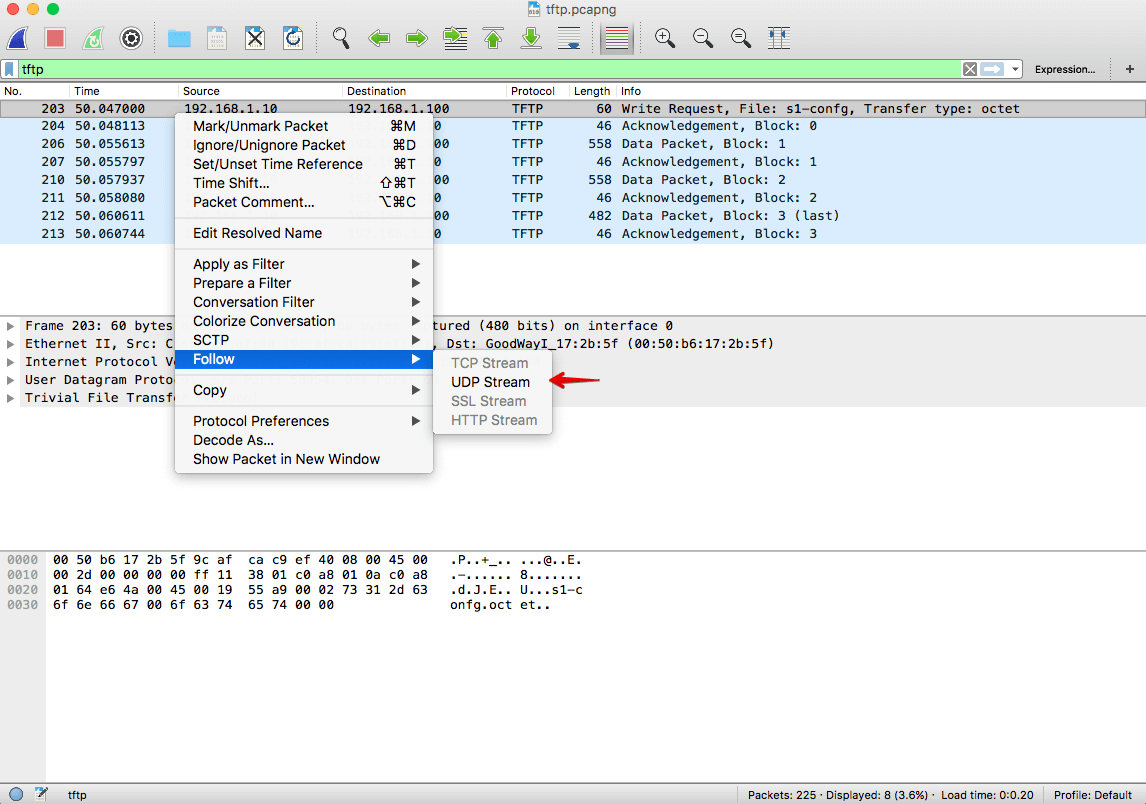This screenshot has width=1146, height=804.
Task: Click the Profile: Default status entry
Action: point(1093,795)
